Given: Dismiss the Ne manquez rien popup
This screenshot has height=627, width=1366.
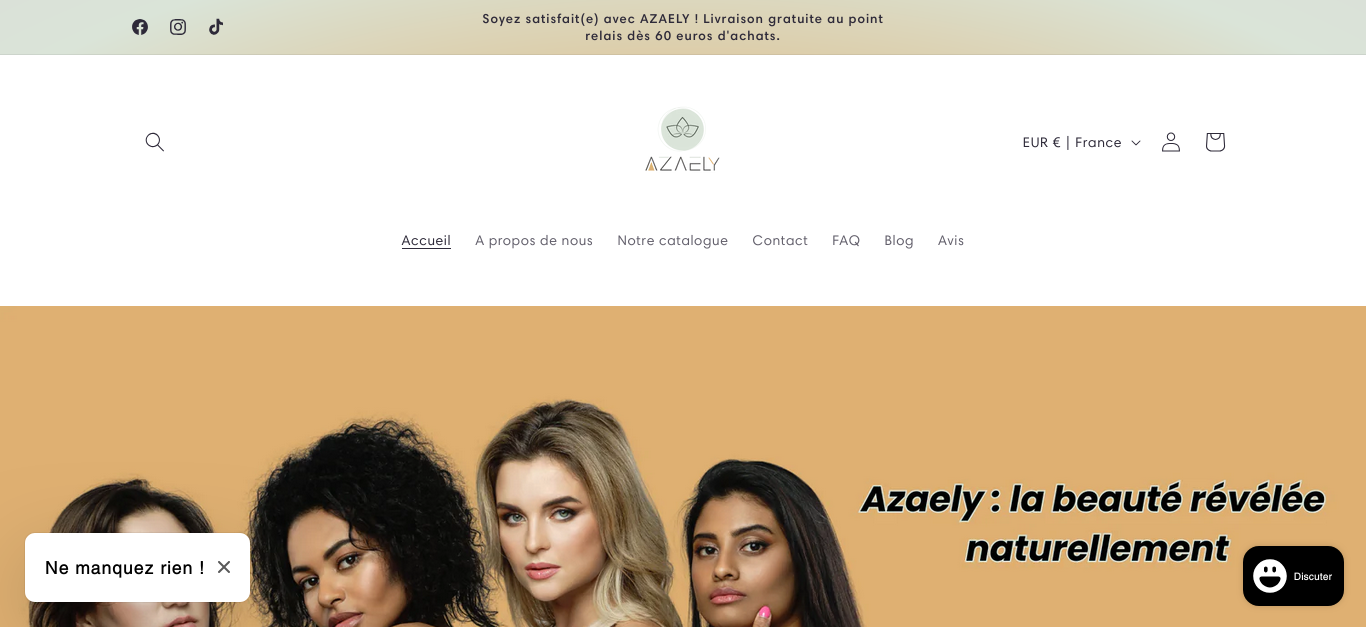Looking at the screenshot, I should pyautogui.click(x=224, y=567).
